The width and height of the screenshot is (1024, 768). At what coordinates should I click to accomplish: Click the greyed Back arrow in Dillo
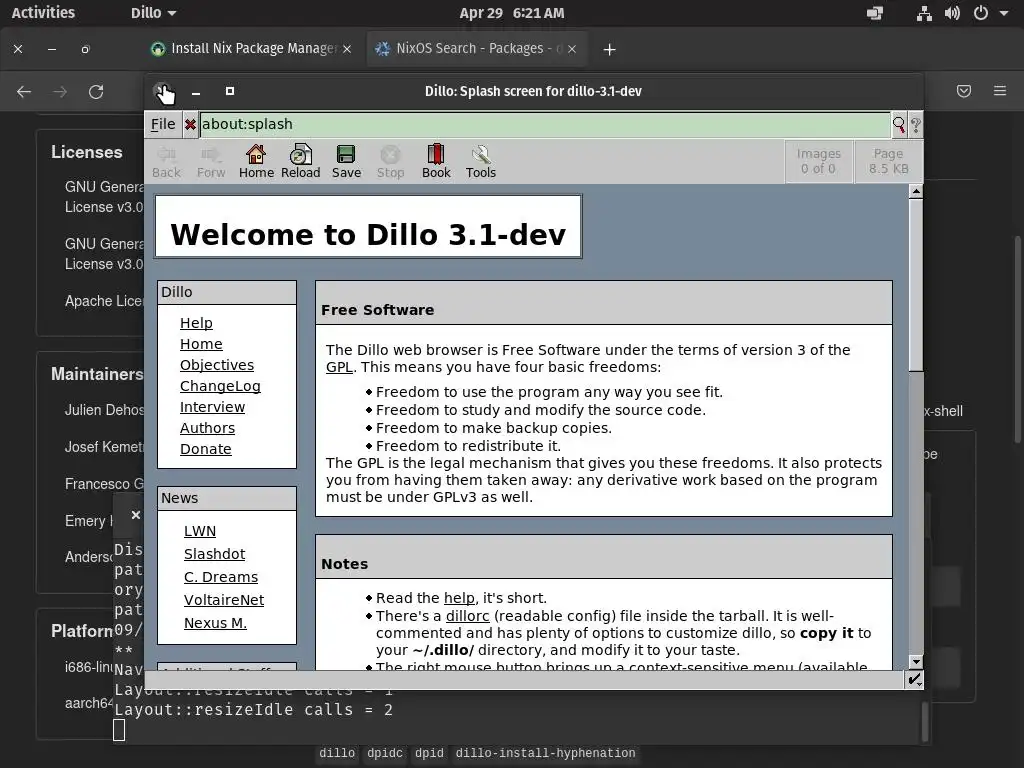pyautogui.click(x=166, y=161)
